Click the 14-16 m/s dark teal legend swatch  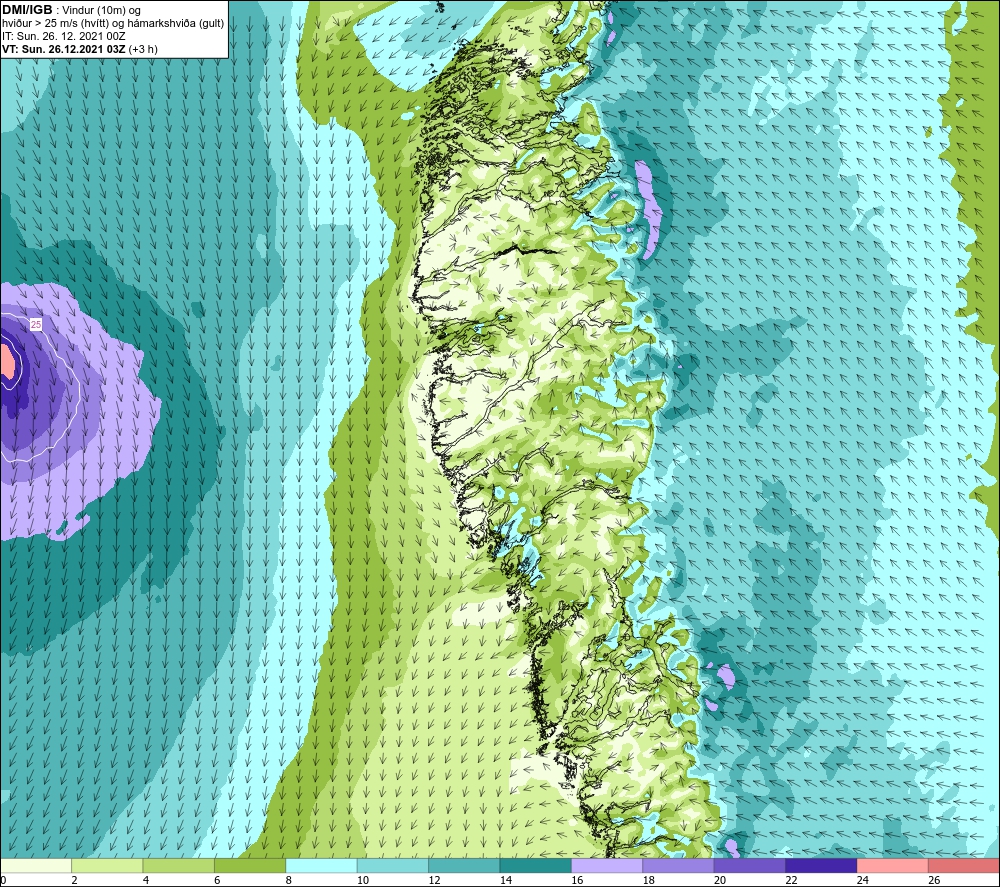pos(536,865)
